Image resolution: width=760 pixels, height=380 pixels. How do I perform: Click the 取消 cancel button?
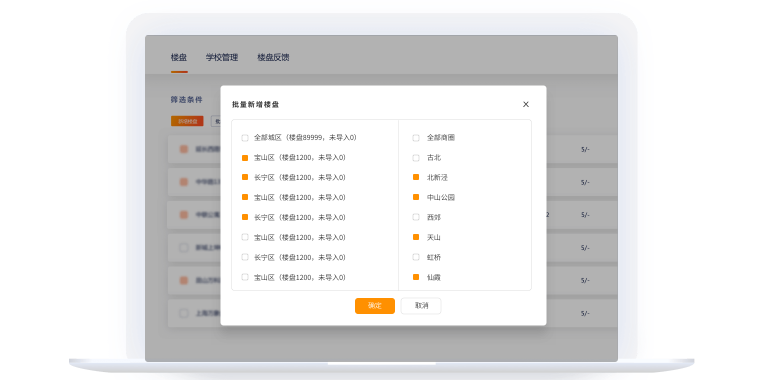(421, 306)
